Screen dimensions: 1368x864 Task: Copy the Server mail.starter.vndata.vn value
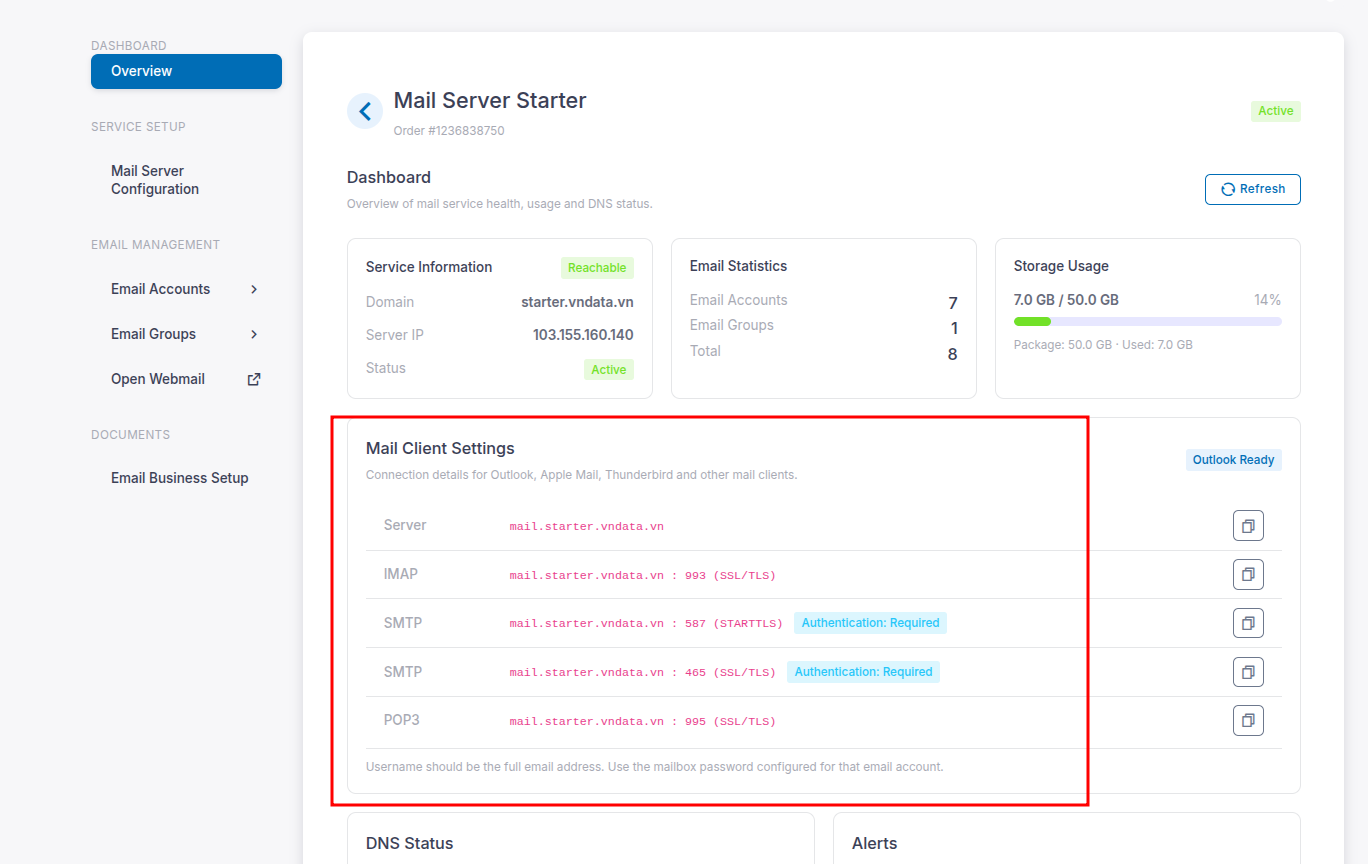[x=1248, y=525]
